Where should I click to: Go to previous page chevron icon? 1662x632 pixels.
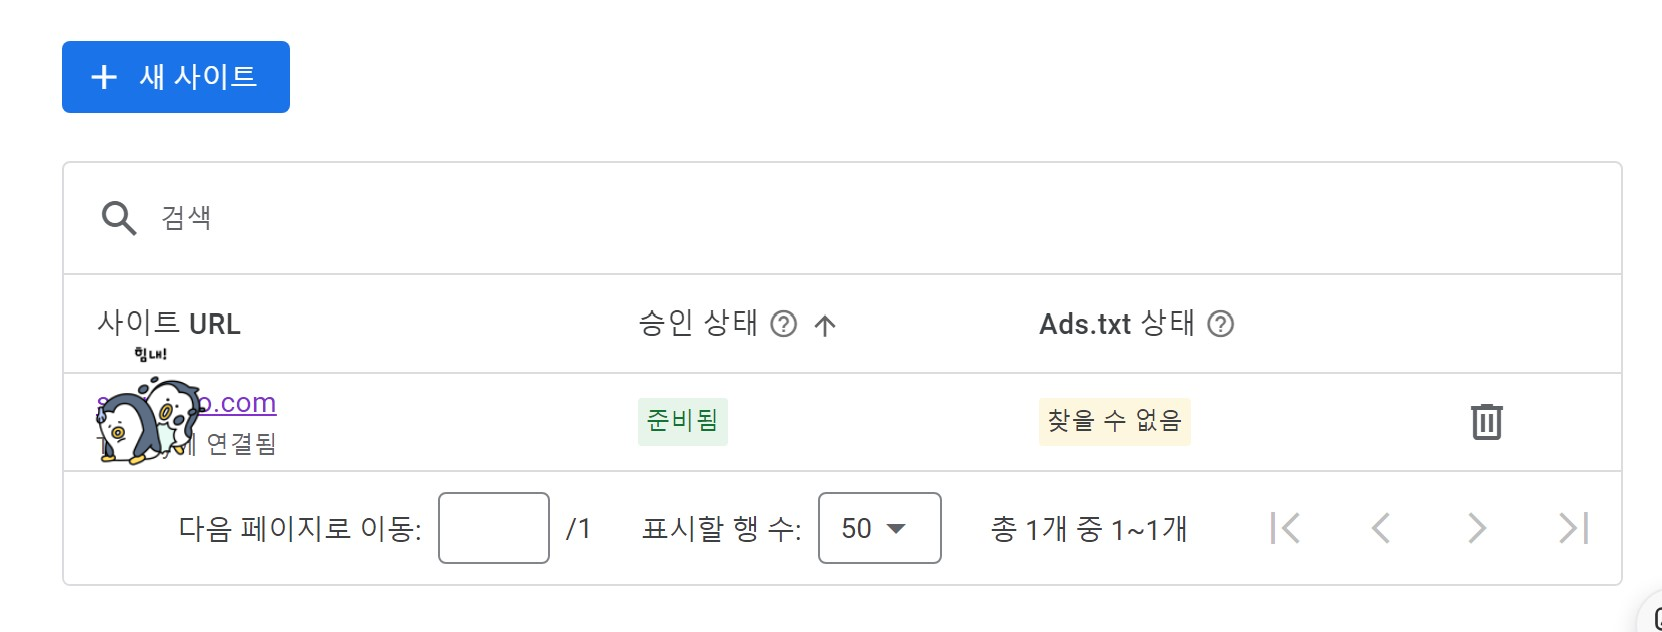click(x=1382, y=527)
